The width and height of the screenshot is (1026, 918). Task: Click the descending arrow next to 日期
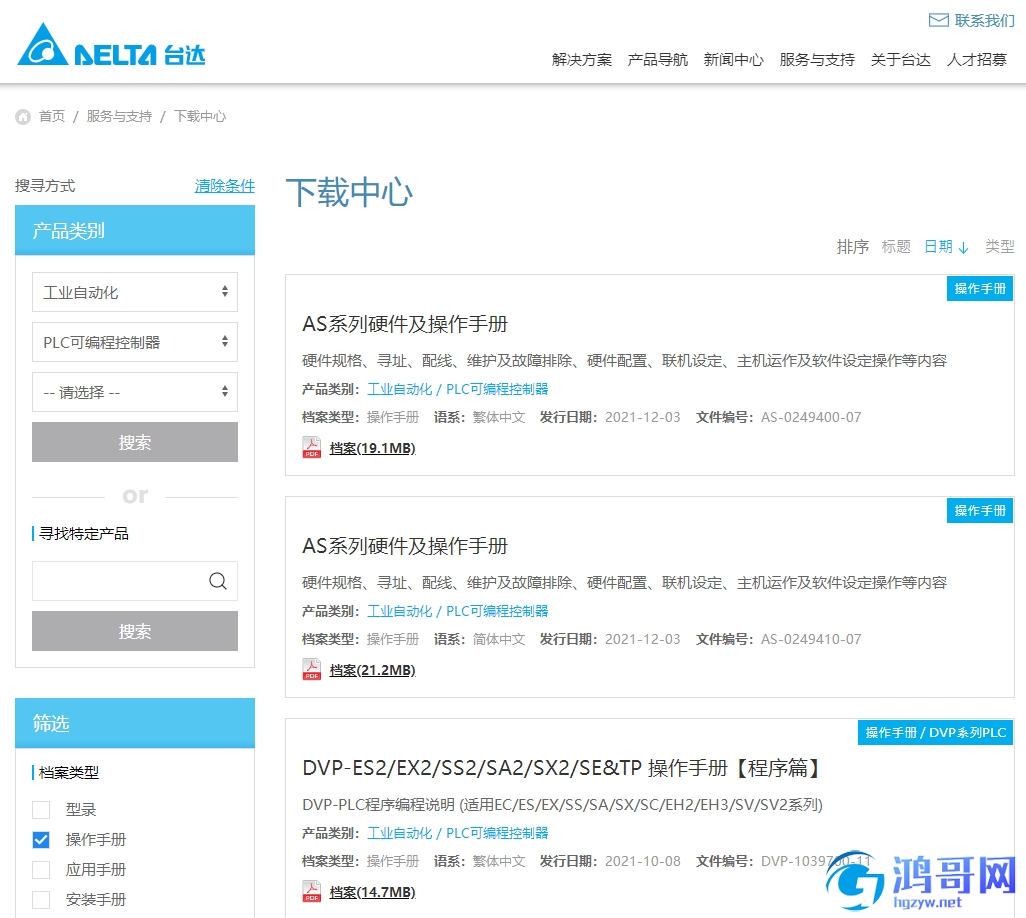963,247
